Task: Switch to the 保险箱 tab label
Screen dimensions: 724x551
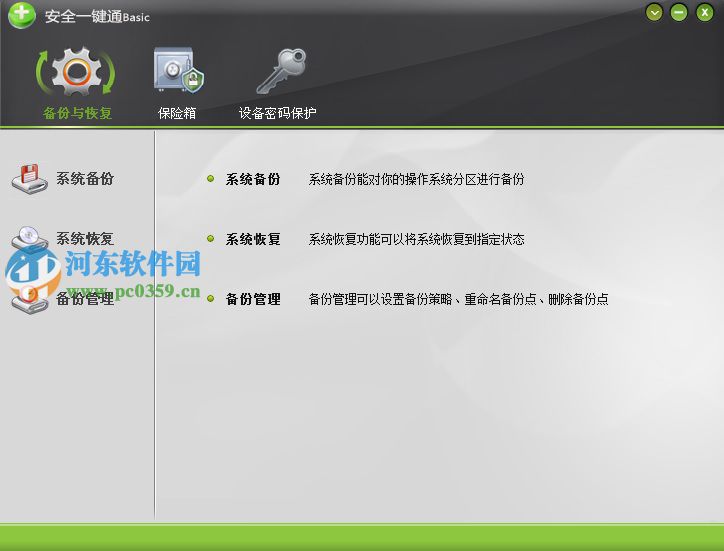Action: (177, 113)
